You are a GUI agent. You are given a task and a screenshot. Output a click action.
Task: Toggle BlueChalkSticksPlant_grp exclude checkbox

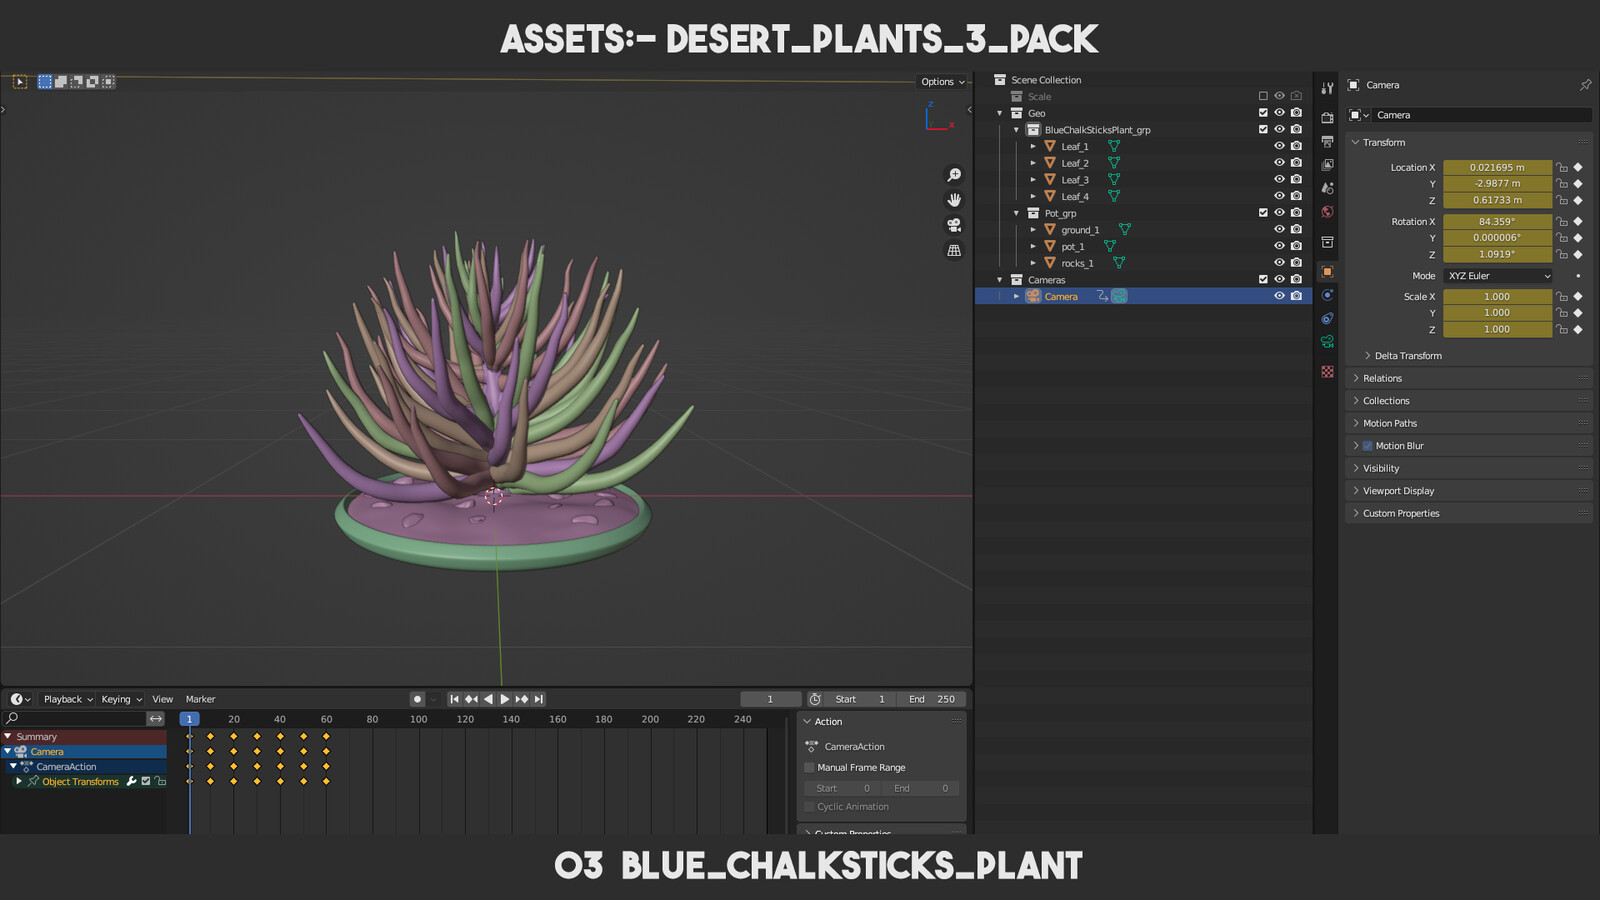pyautogui.click(x=1263, y=129)
